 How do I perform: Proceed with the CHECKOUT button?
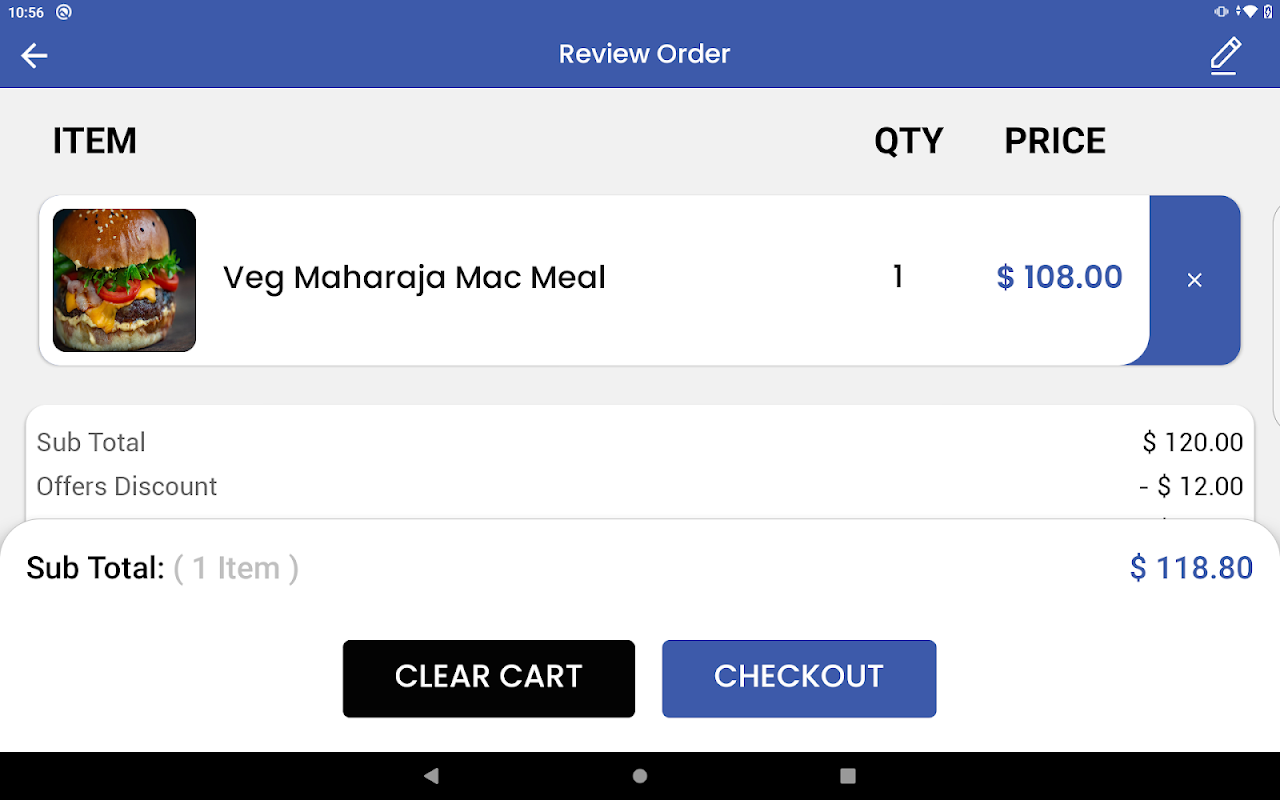tap(799, 678)
